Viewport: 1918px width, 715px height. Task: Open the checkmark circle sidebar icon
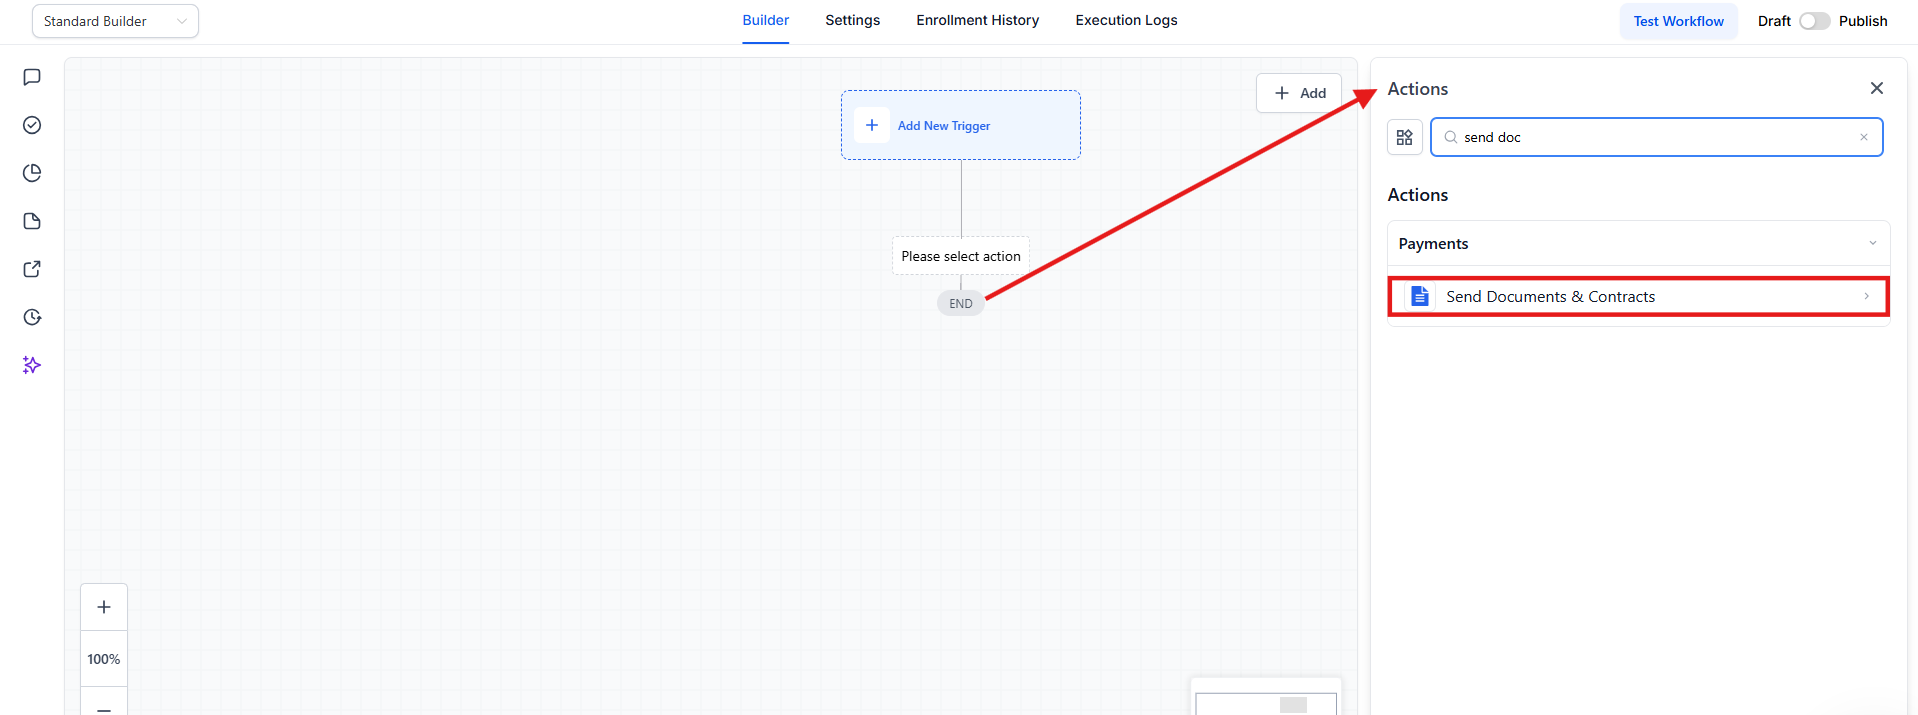32,125
